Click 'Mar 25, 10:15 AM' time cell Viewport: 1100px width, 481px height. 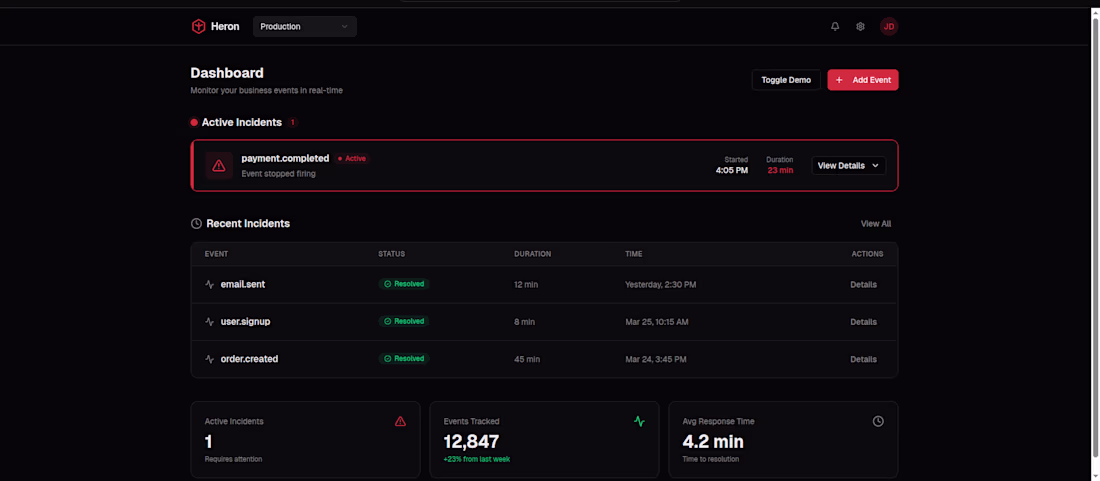(x=657, y=322)
